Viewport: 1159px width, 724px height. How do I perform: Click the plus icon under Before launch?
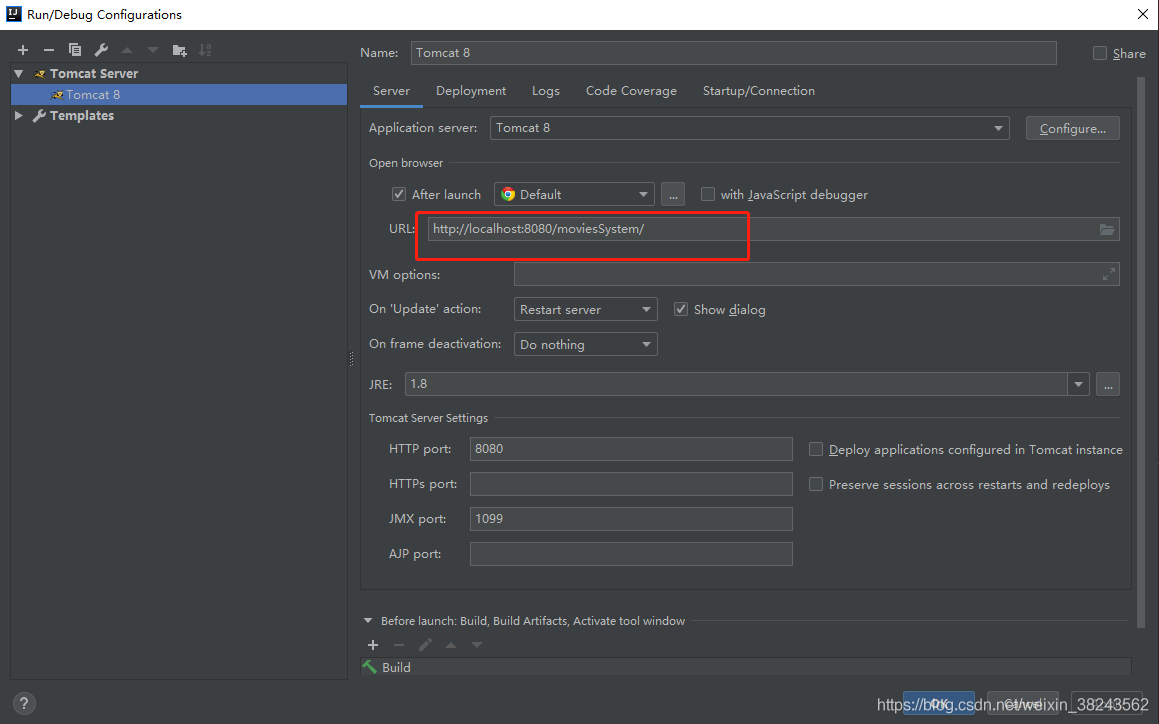coord(373,645)
